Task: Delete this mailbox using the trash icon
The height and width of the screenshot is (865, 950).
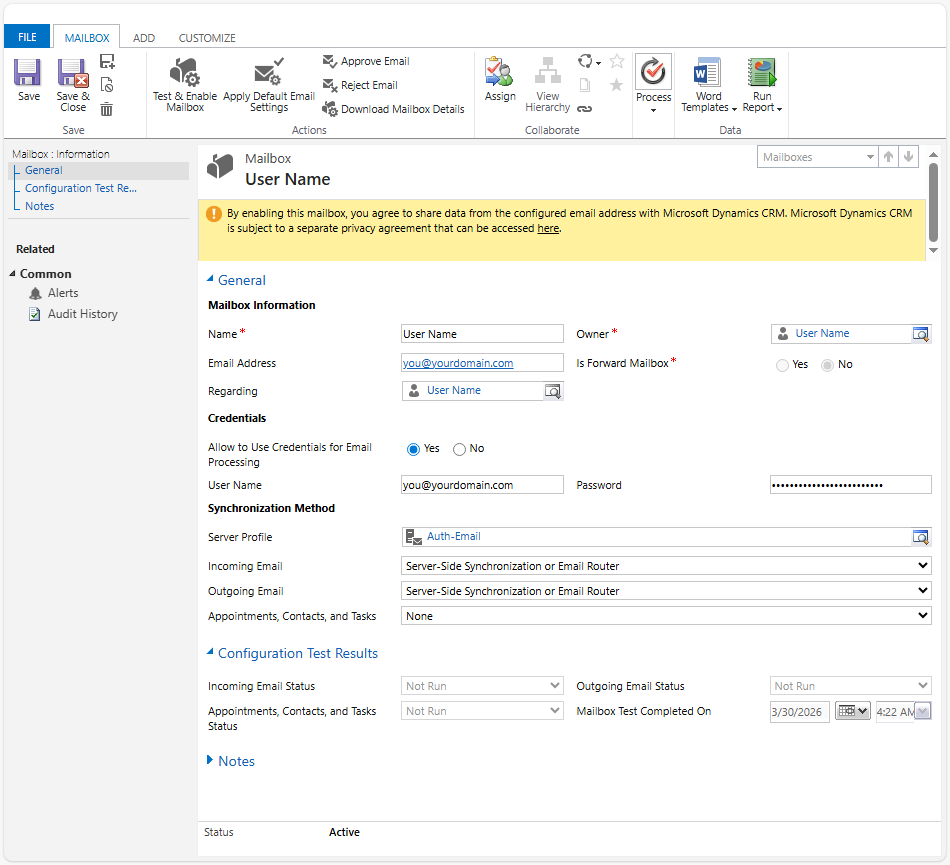Action: pyautogui.click(x=106, y=110)
